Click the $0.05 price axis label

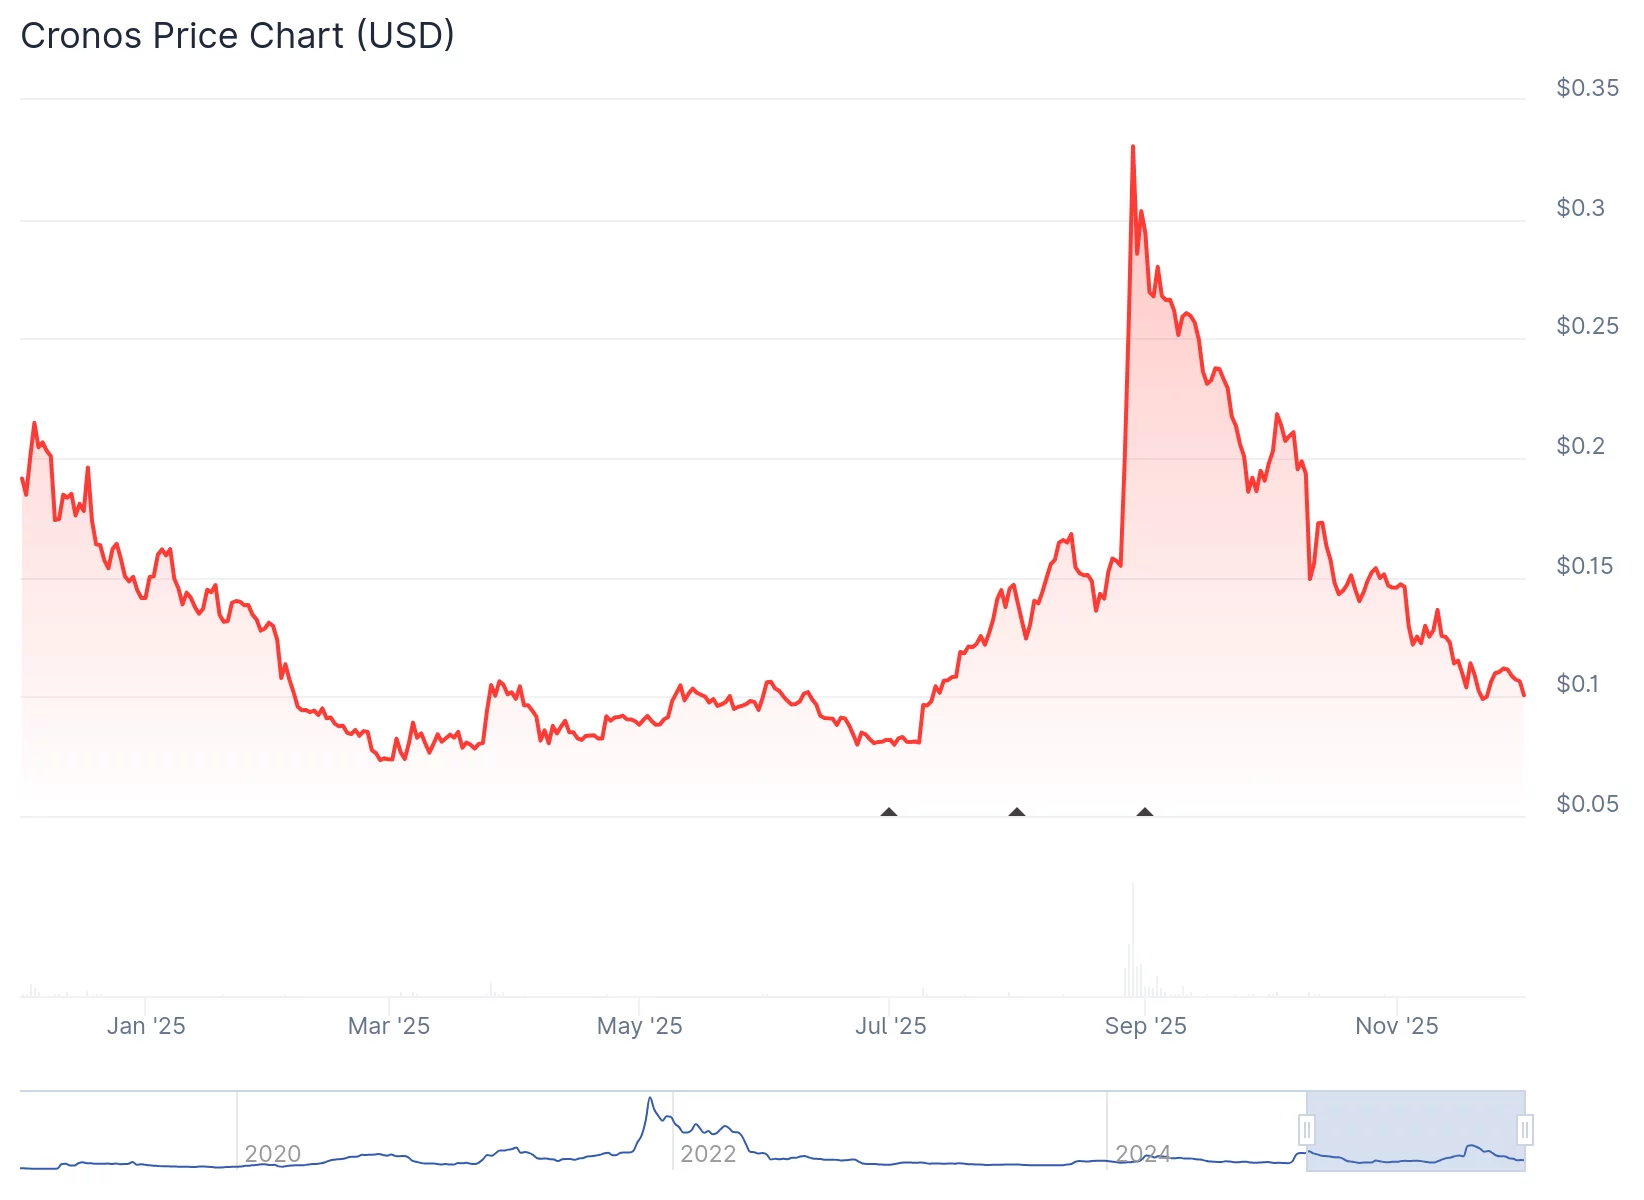(x=1587, y=804)
